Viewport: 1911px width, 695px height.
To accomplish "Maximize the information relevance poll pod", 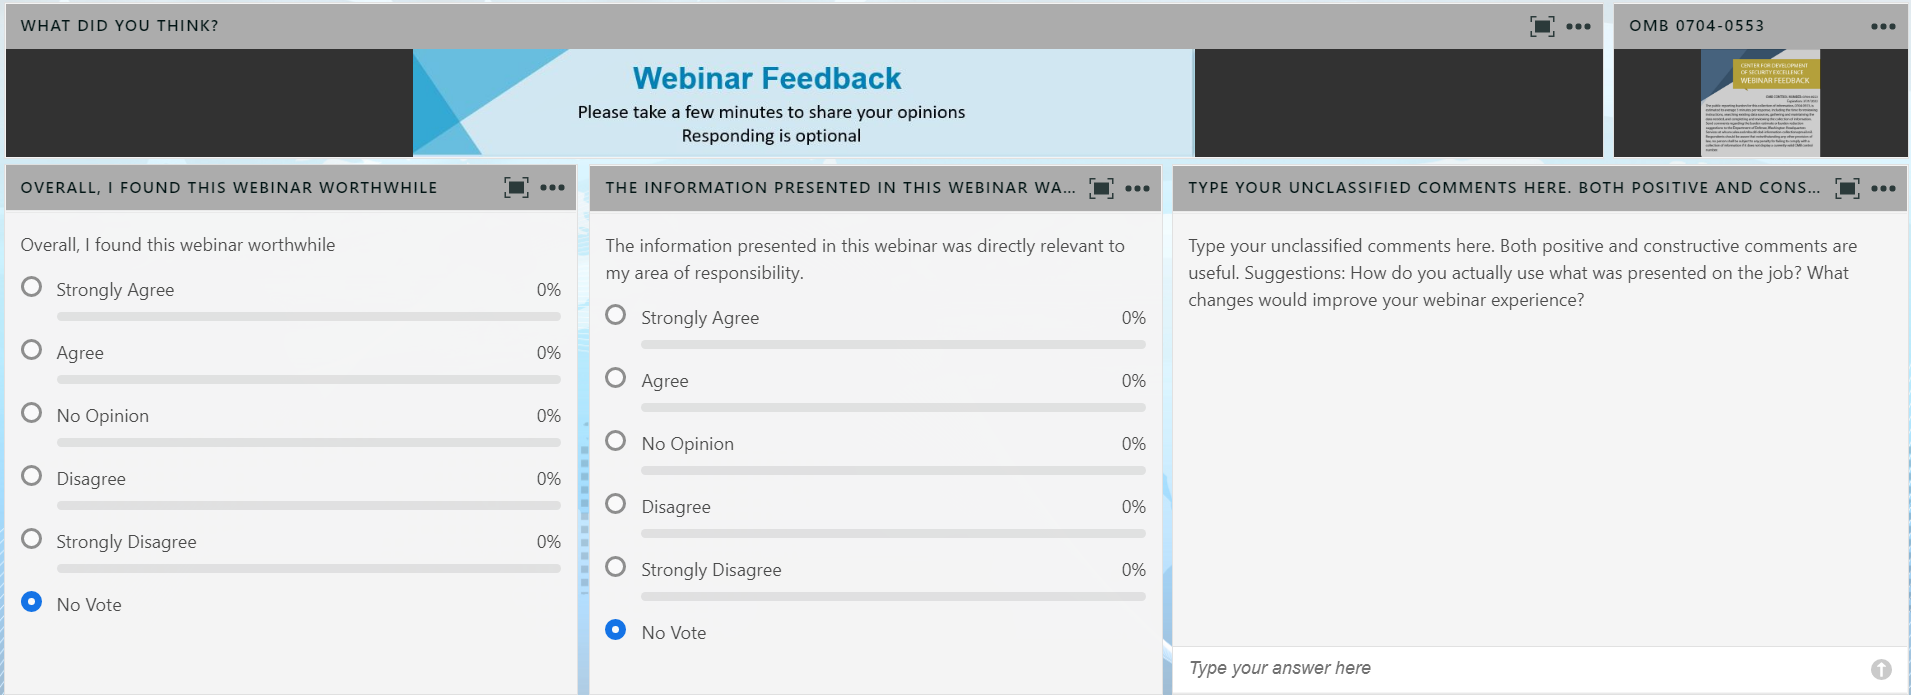I will tap(1101, 188).
